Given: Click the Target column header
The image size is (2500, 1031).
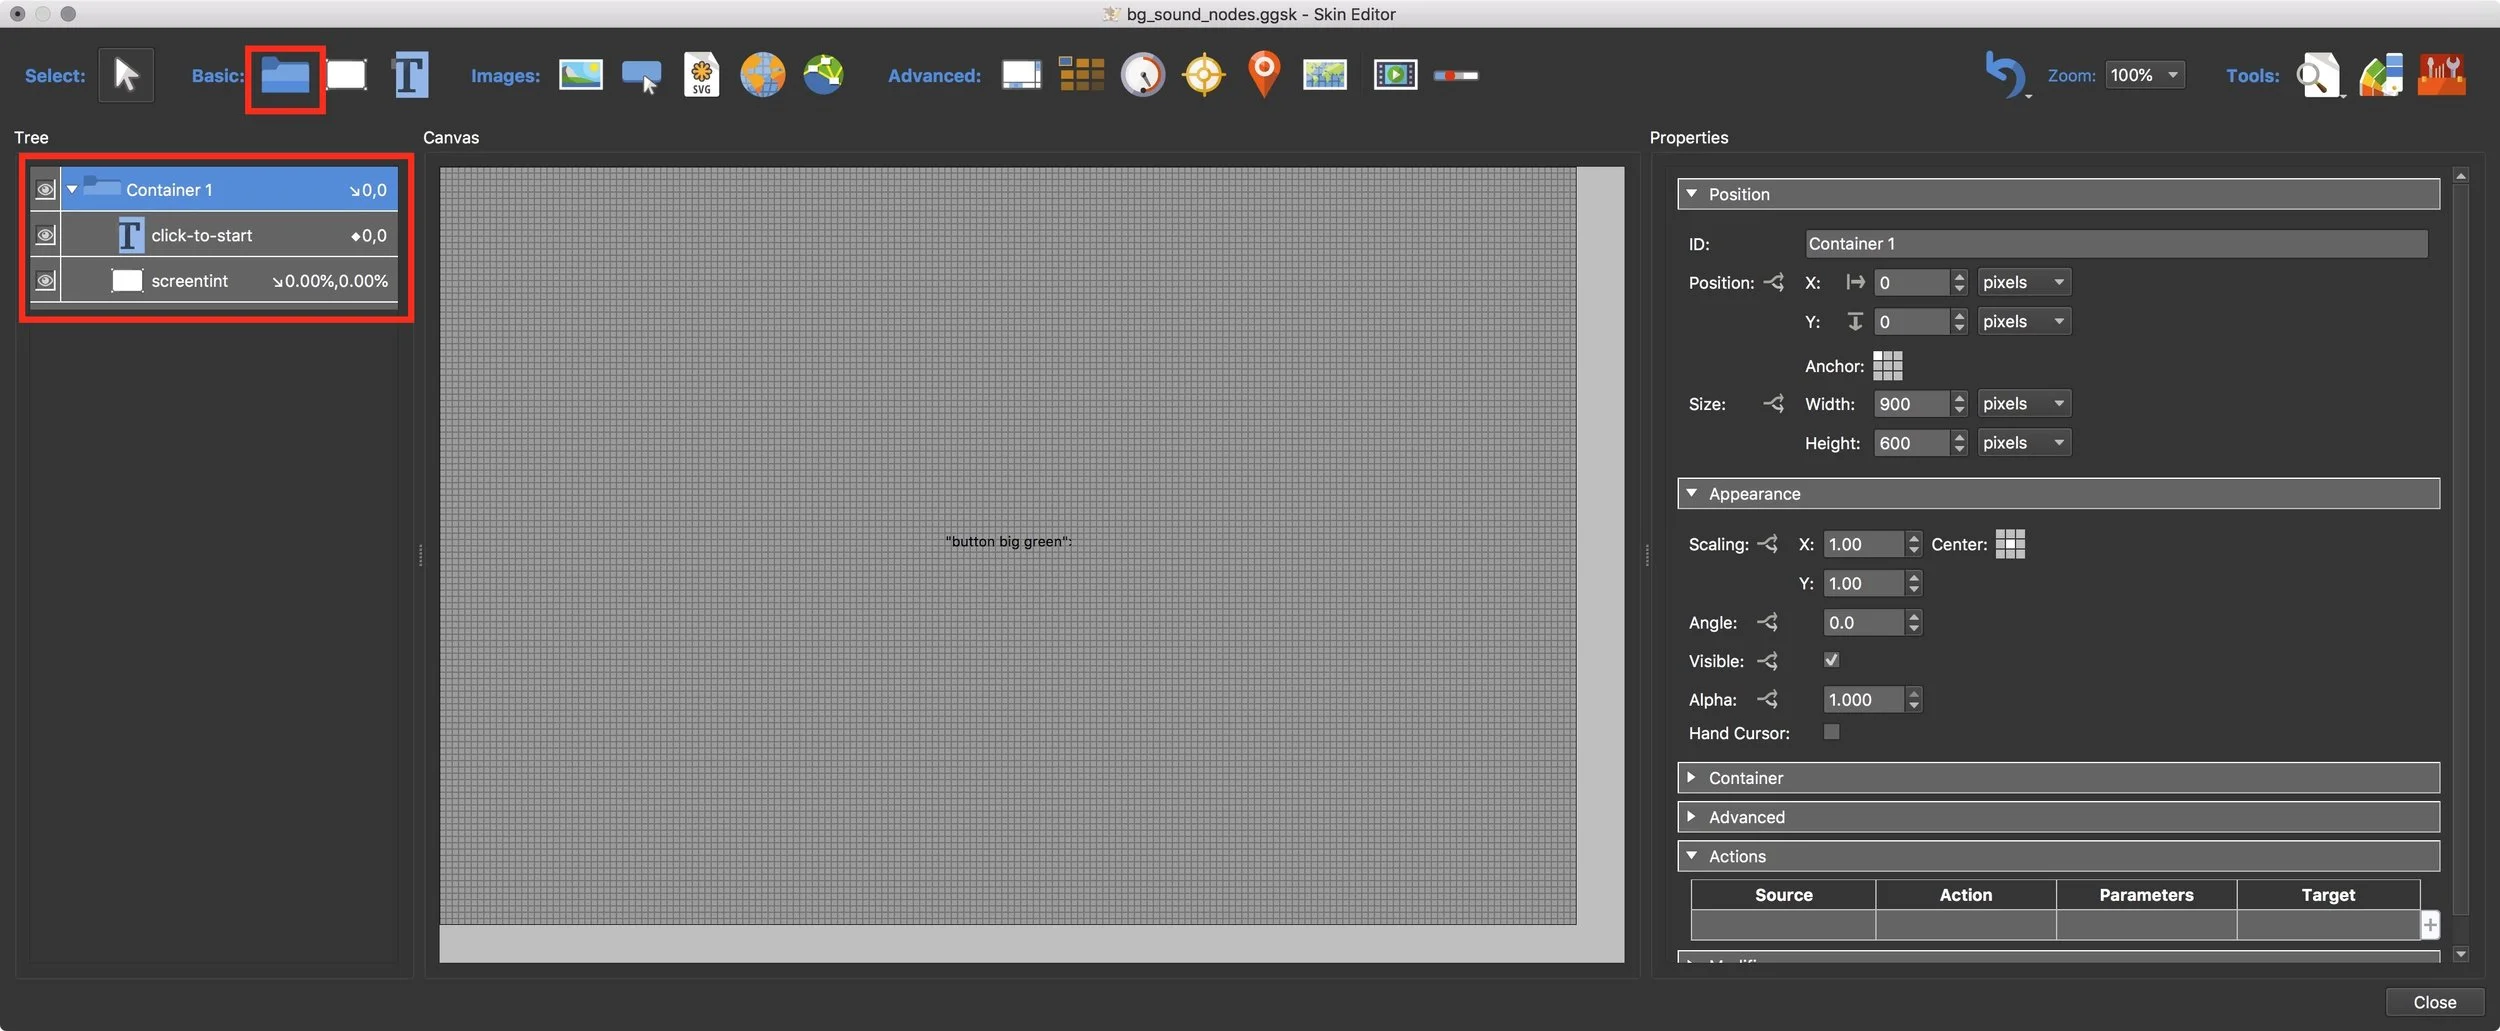Looking at the screenshot, I should 2328,894.
